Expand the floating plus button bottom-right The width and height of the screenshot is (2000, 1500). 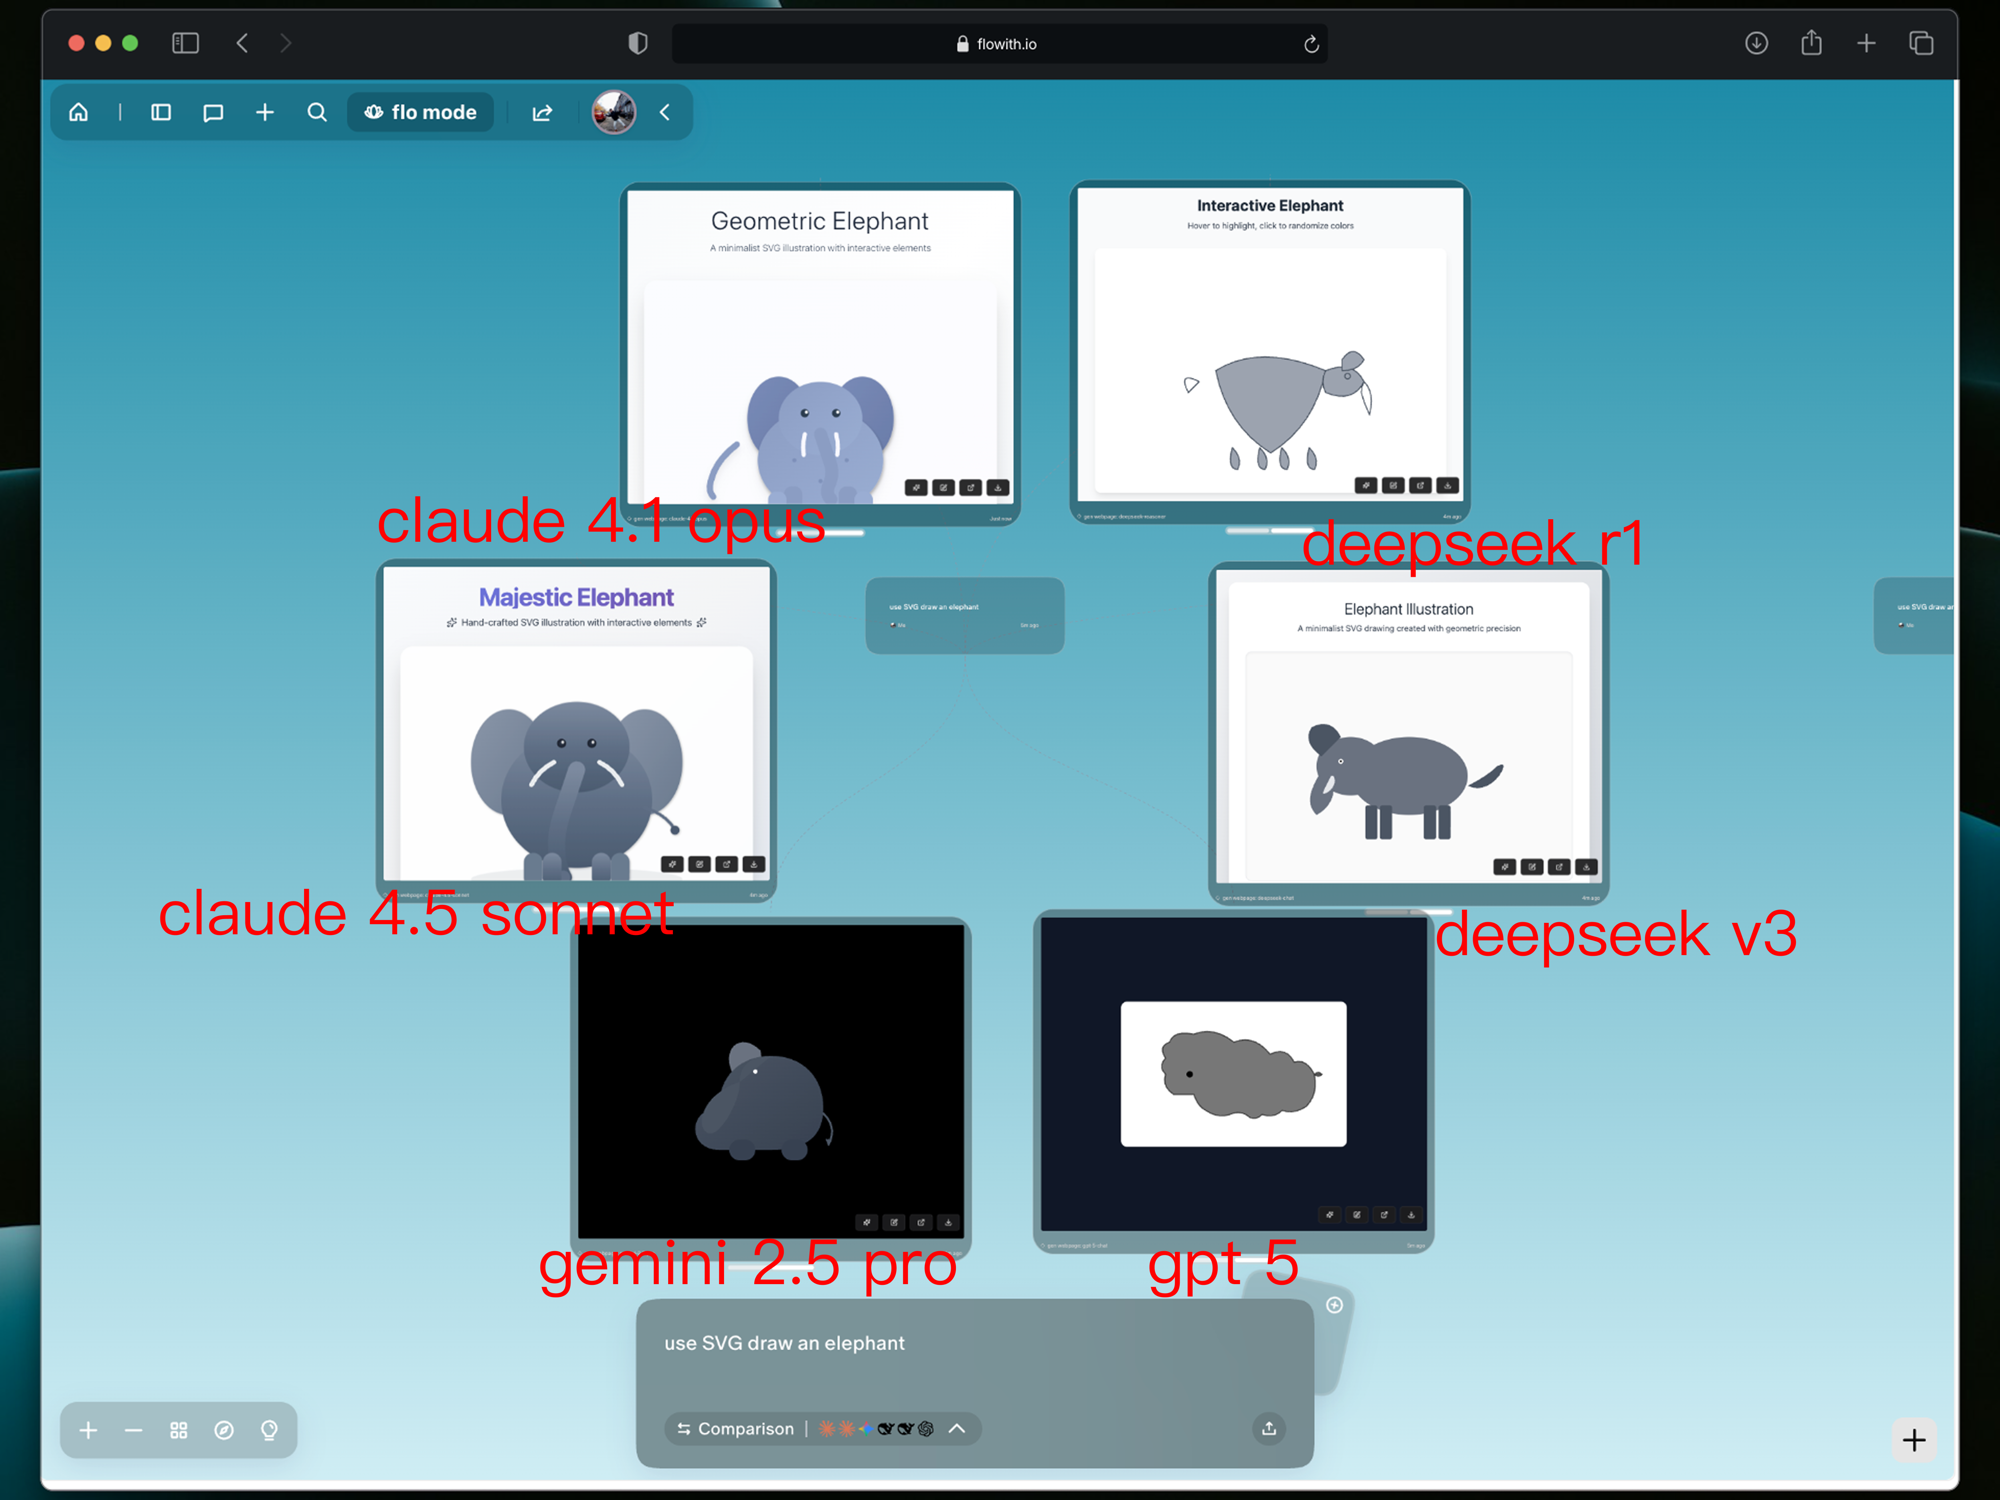(x=1914, y=1440)
